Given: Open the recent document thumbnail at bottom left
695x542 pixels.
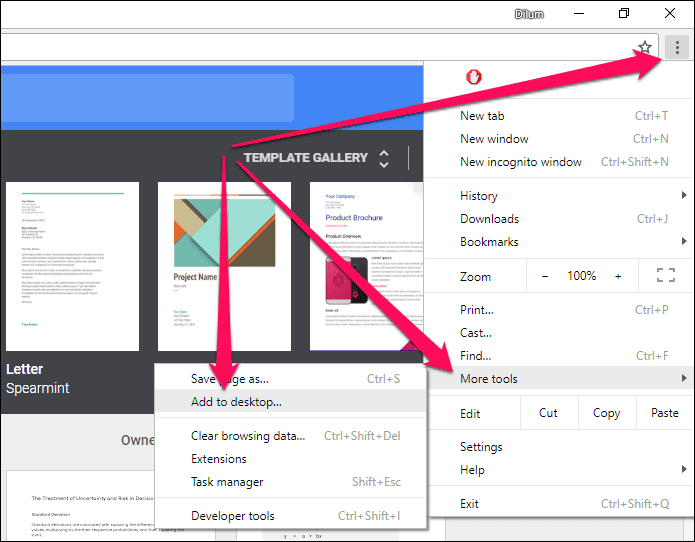Looking at the screenshot, I should point(80,505).
